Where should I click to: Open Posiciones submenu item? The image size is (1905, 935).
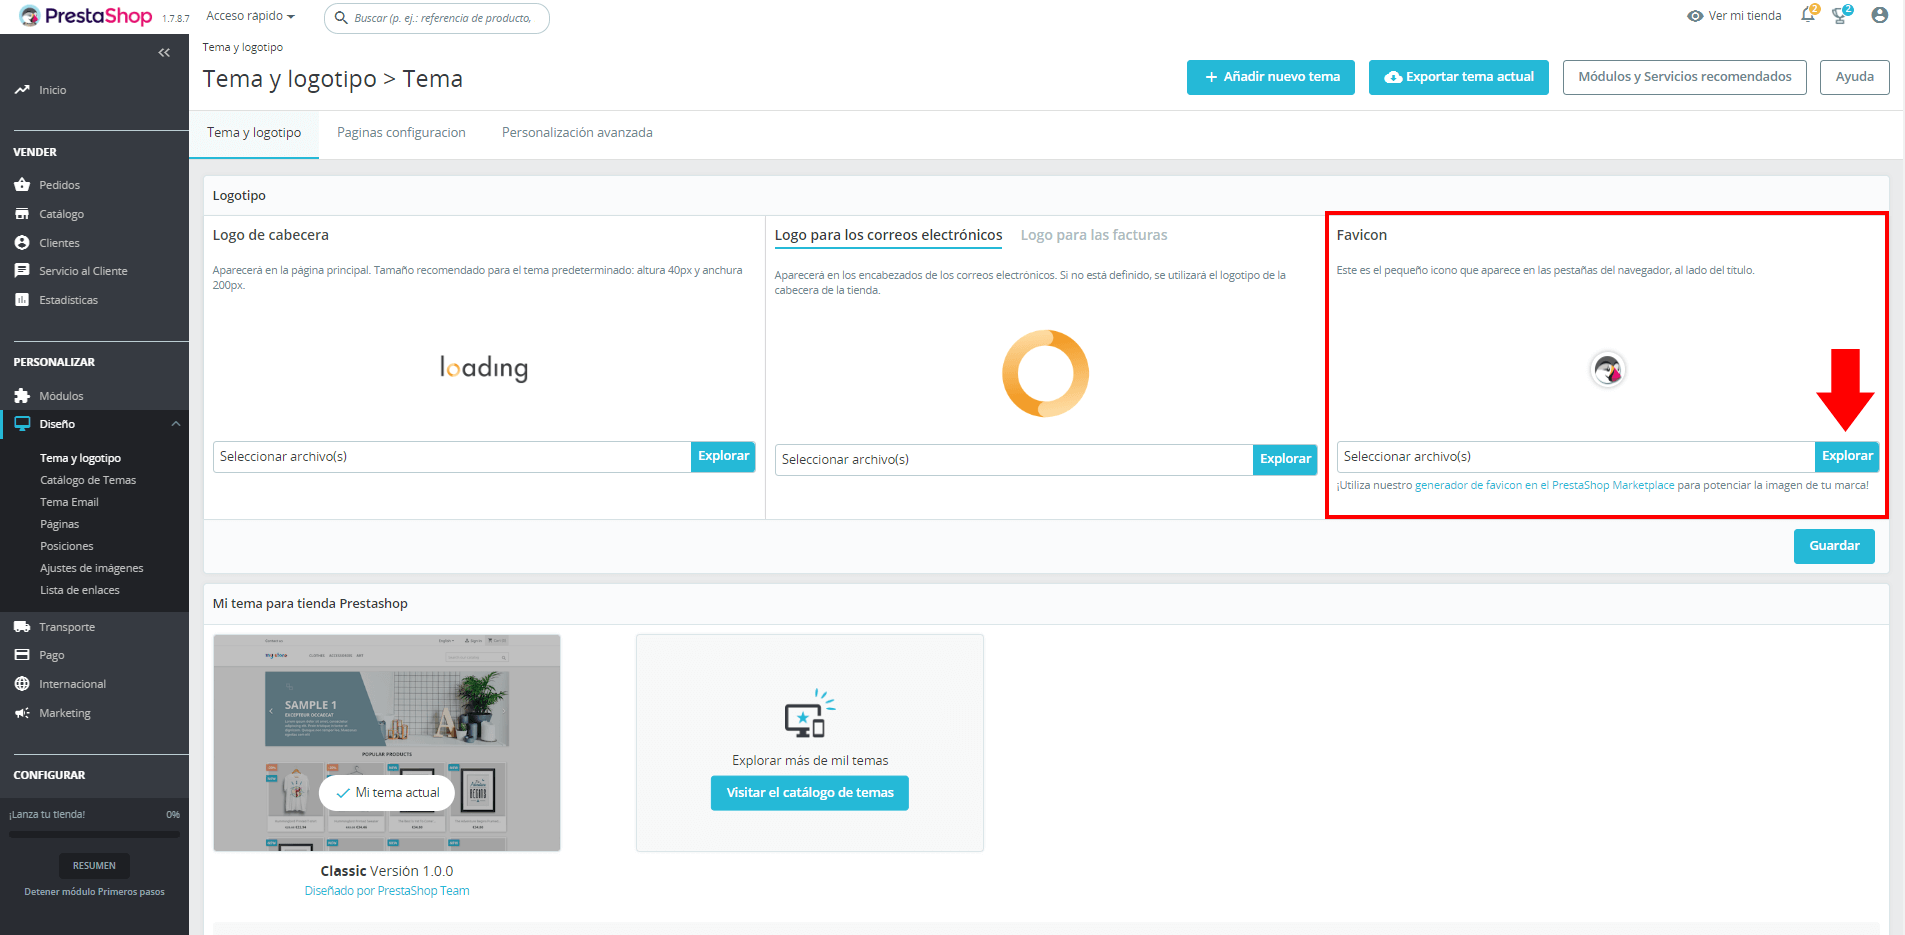click(67, 546)
